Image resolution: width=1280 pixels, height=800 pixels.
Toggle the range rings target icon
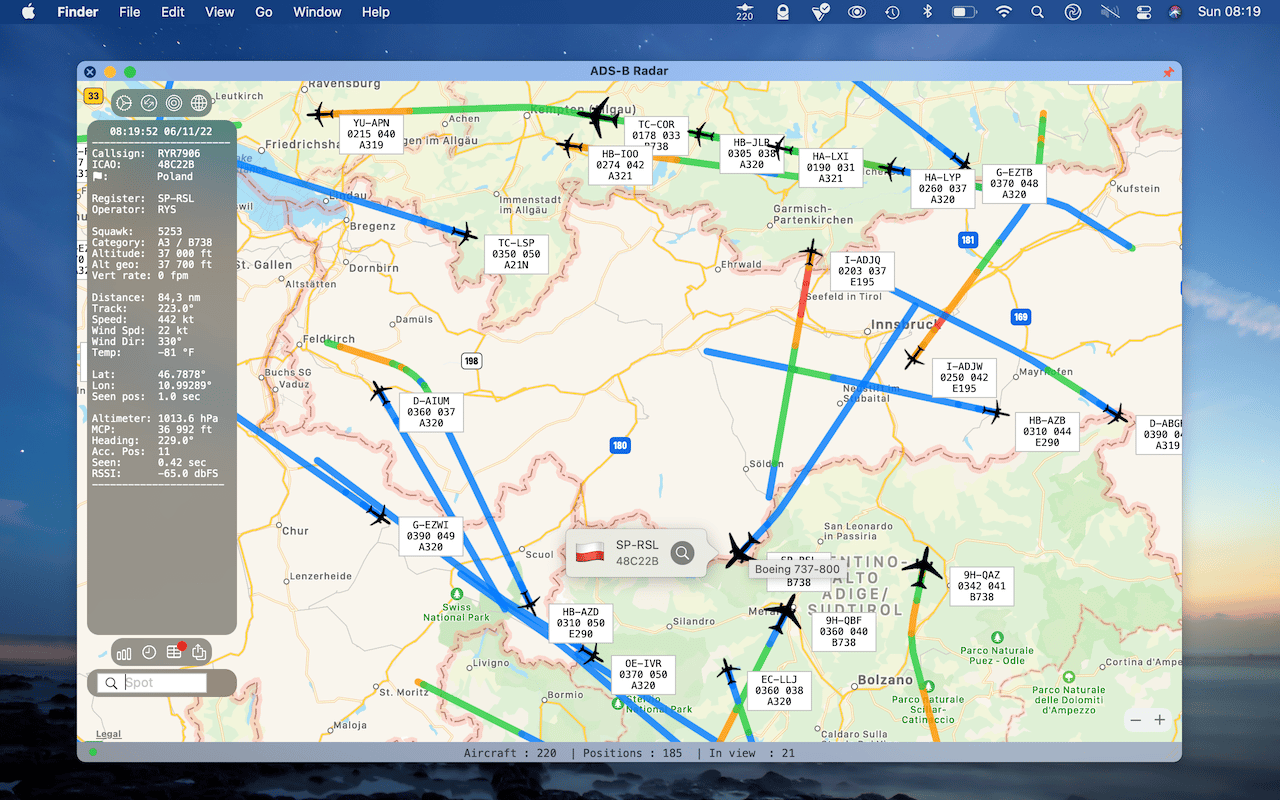(x=174, y=103)
